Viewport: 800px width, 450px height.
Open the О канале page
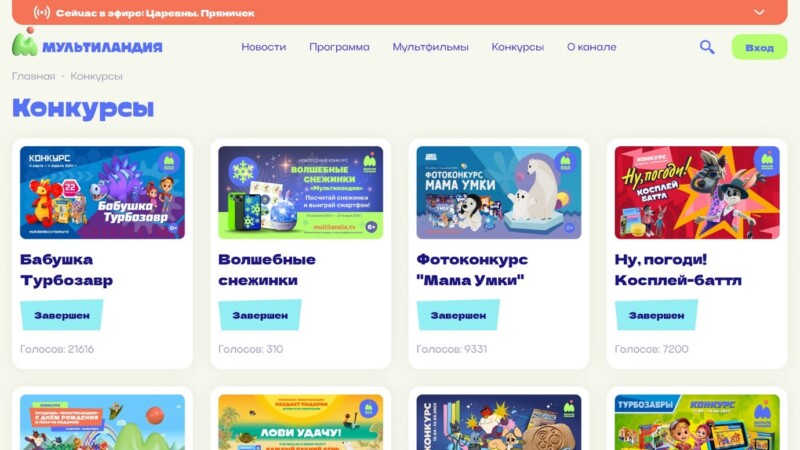point(591,47)
